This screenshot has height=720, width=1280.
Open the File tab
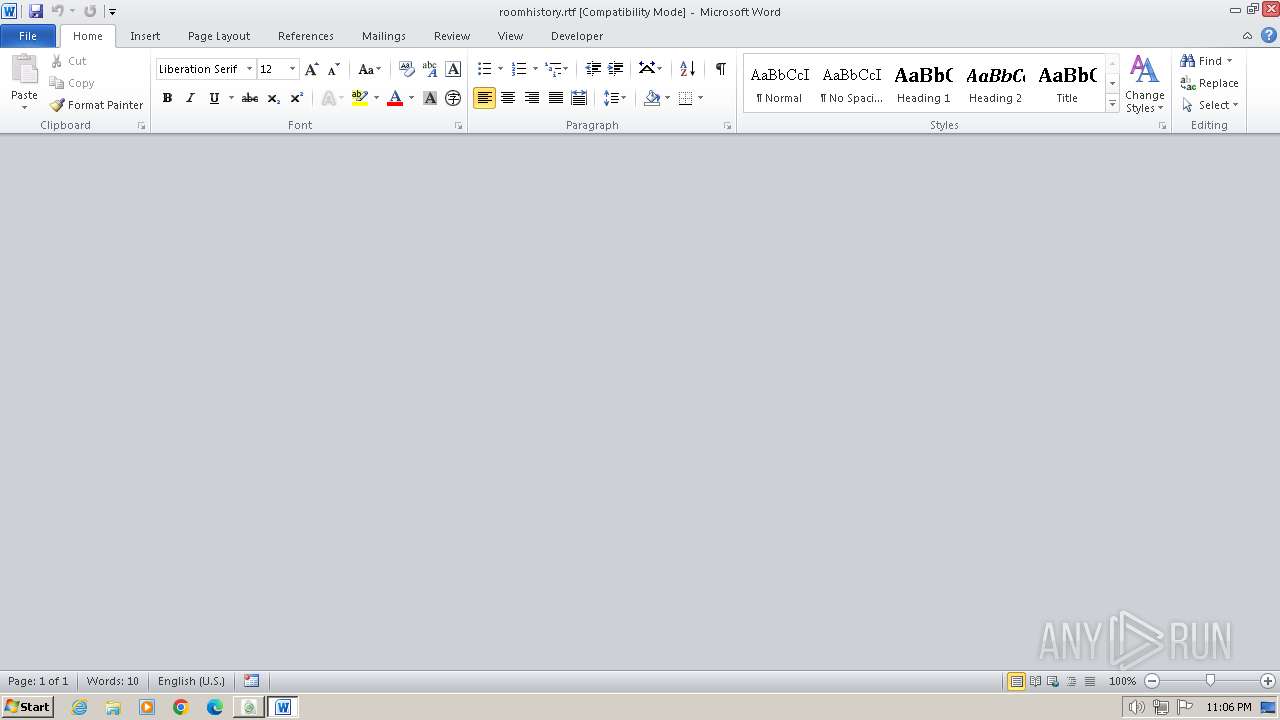coord(28,36)
